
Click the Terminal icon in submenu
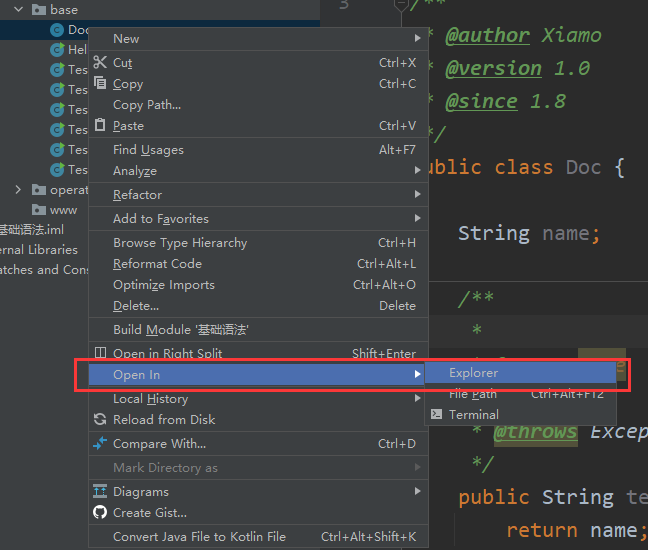coord(436,414)
